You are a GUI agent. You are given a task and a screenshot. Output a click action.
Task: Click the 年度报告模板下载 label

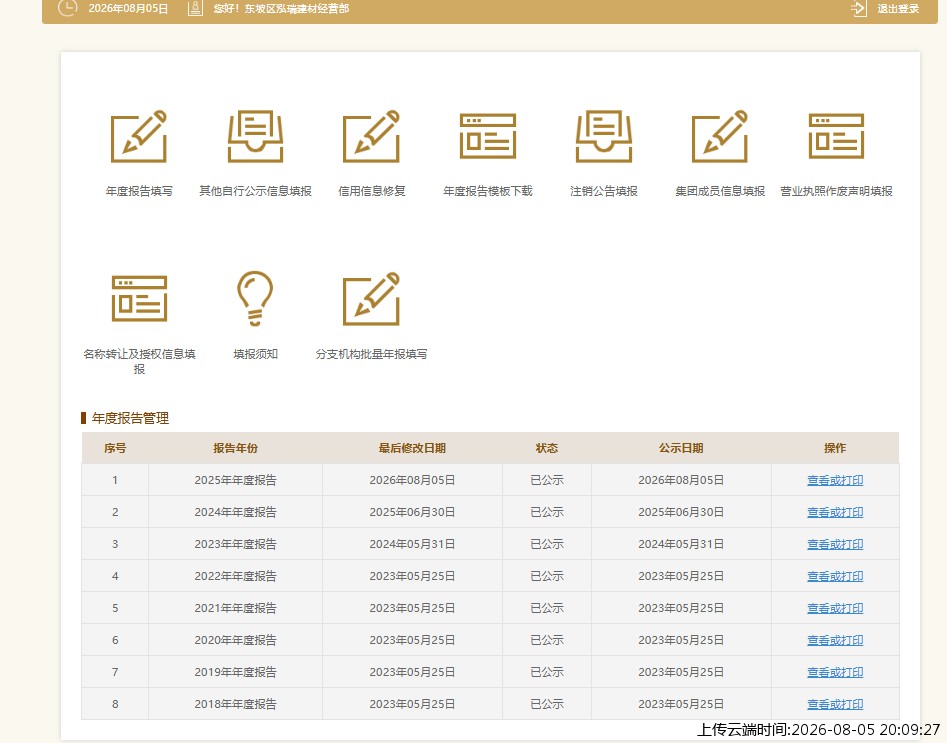487,191
